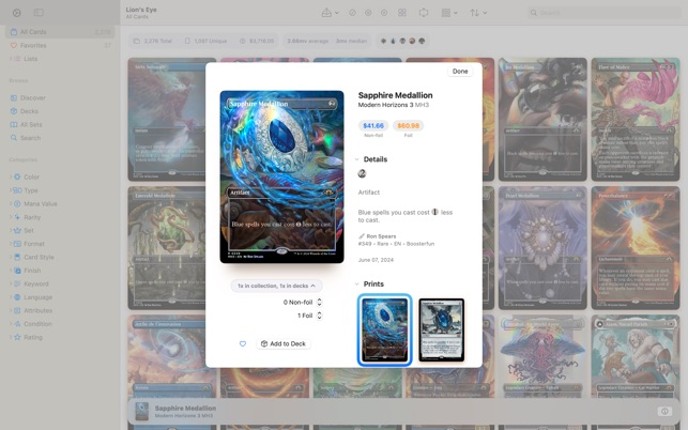Click the $60.98 foil price badge
688x430 pixels.
point(408,126)
